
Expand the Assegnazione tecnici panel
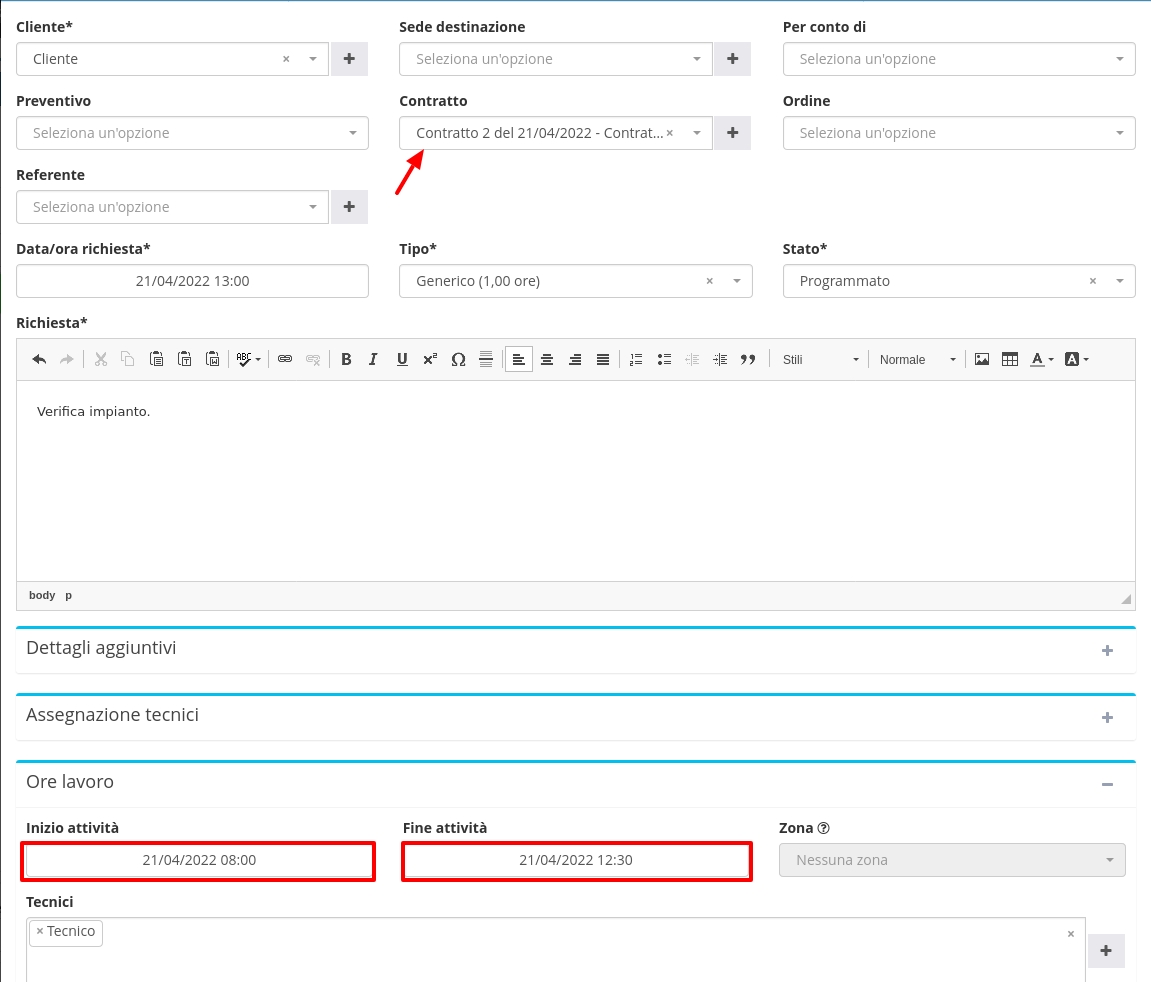[1107, 717]
